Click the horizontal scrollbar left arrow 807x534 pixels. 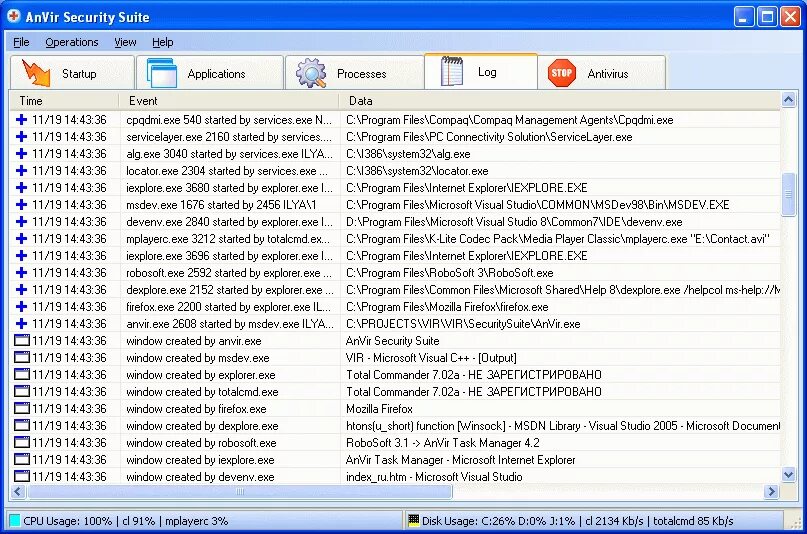18,491
